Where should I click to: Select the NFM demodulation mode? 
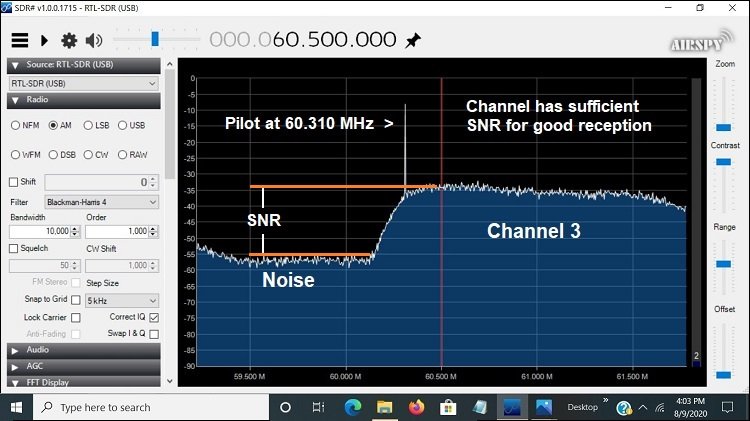16,125
